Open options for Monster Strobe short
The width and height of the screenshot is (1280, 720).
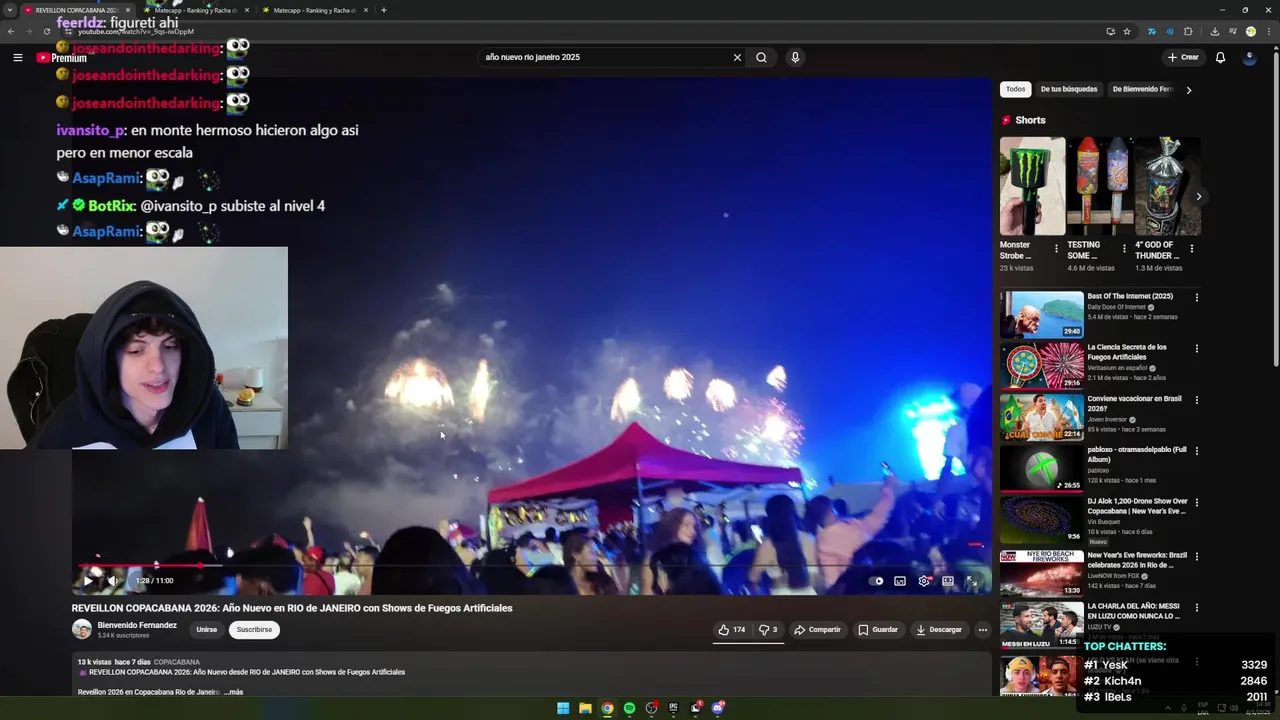[1057, 248]
